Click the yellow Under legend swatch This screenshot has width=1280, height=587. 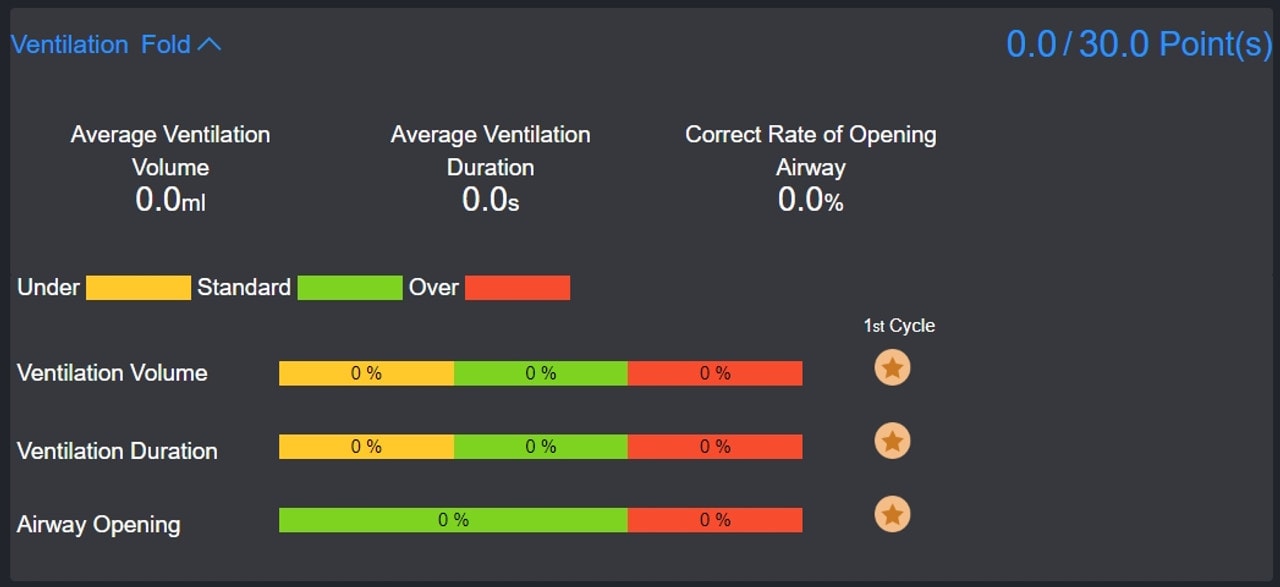point(138,288)
